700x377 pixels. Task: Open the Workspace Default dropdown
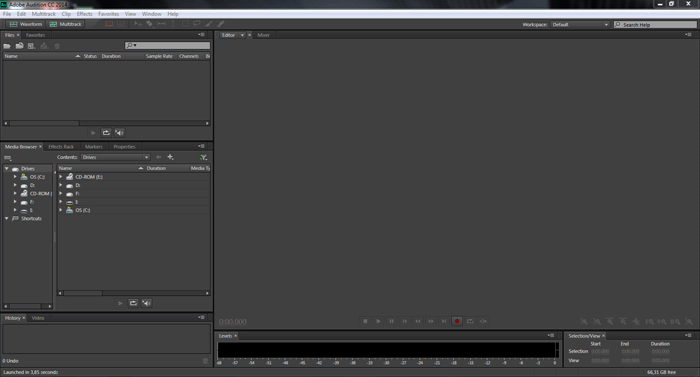(x=580, y=25)
